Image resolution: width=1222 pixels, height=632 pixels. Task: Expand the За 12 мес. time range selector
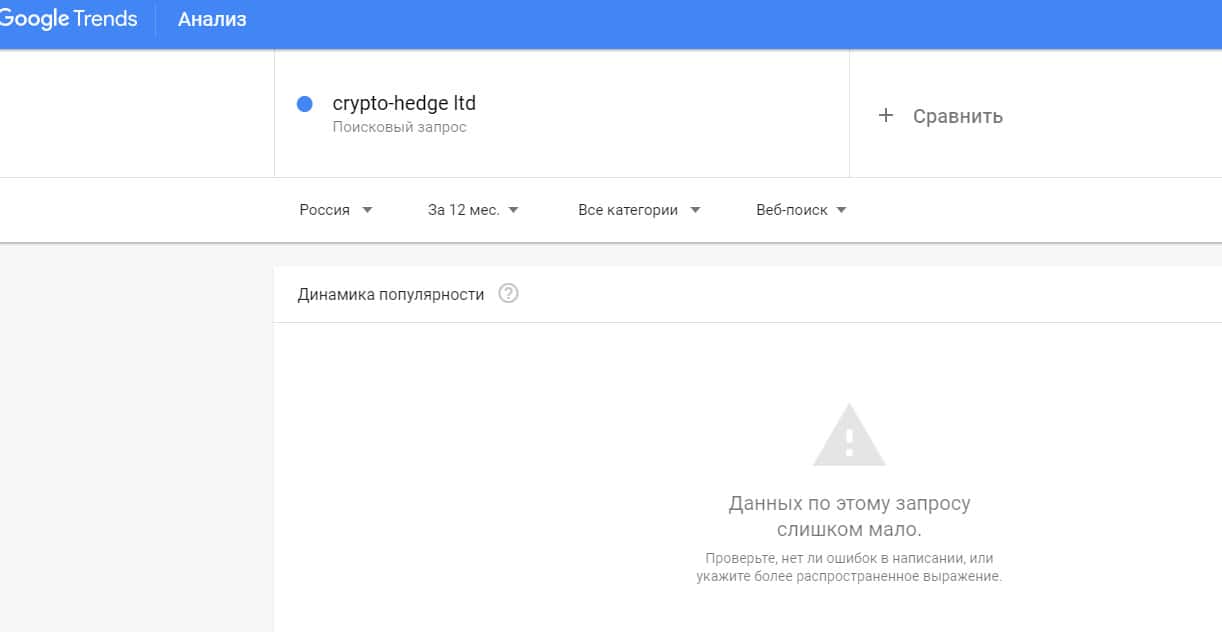tap(464, 210)
